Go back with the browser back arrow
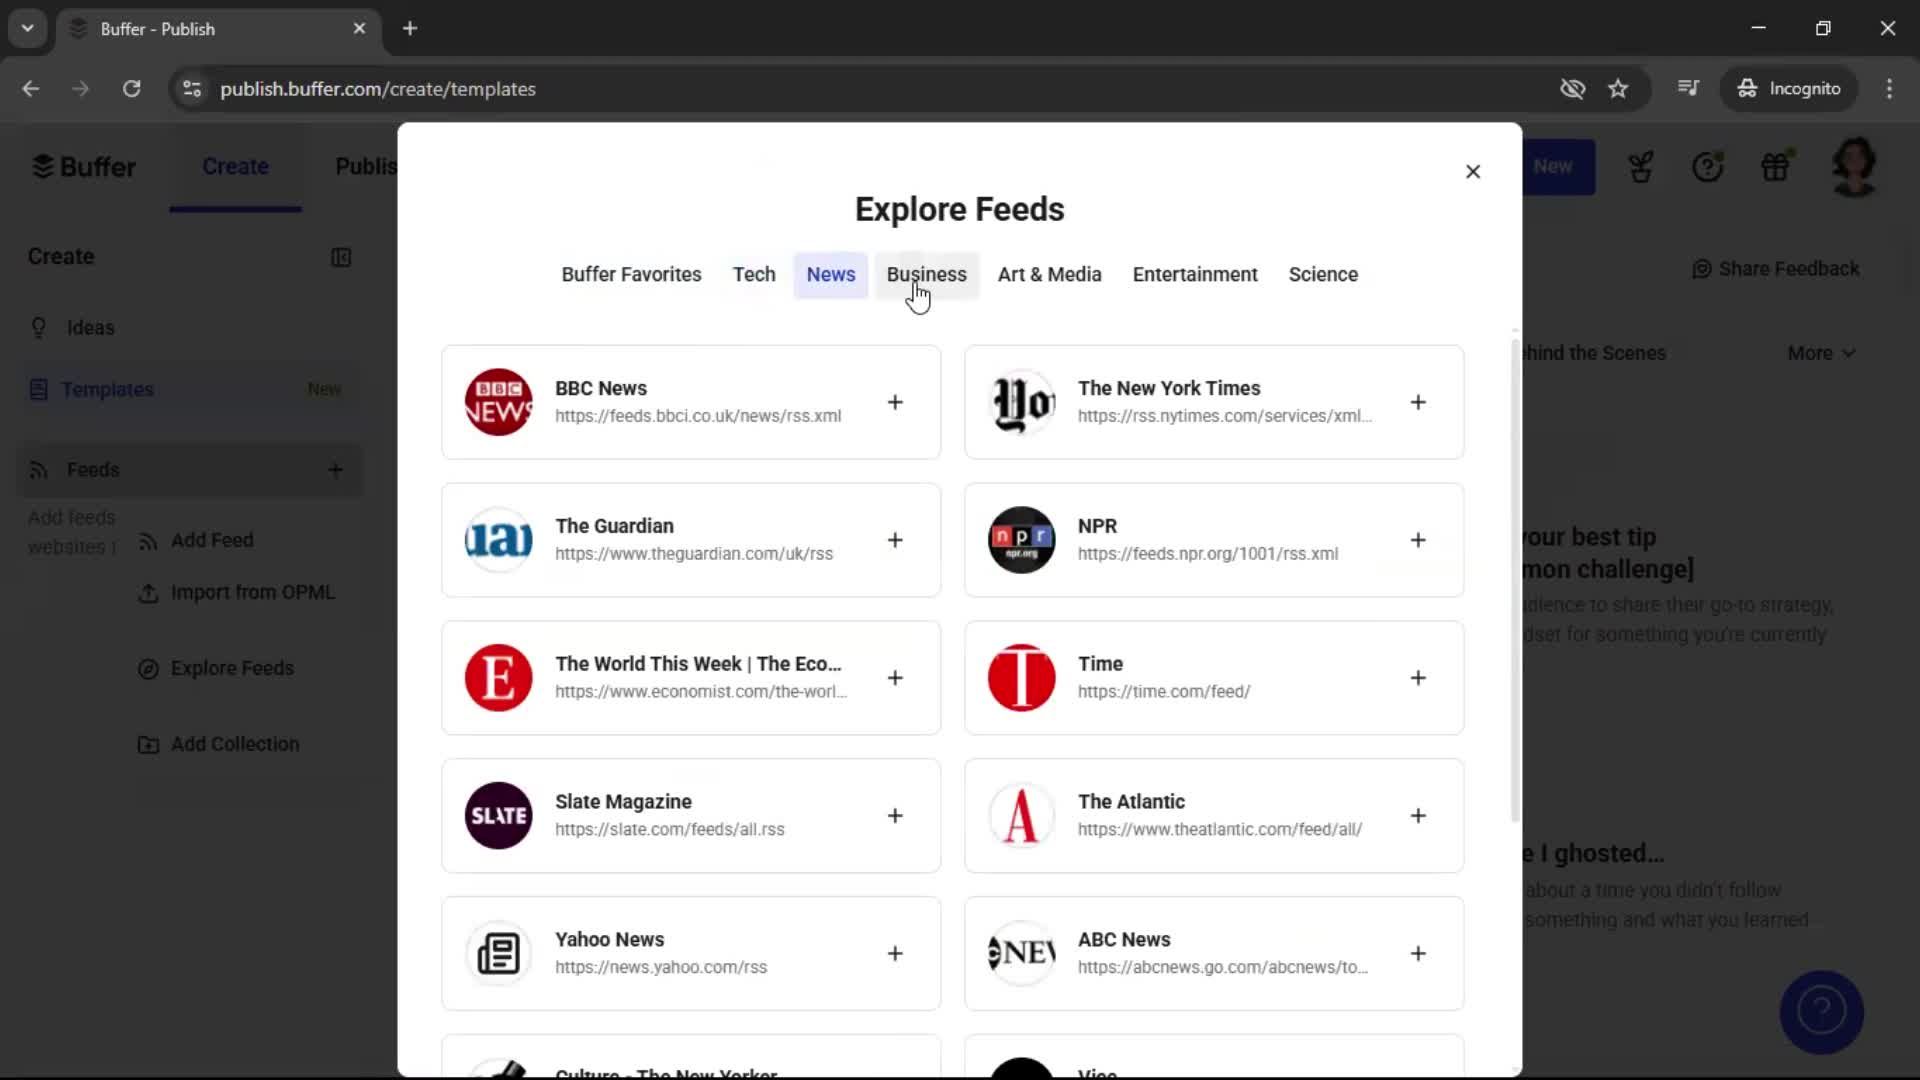 click(31, 89)
